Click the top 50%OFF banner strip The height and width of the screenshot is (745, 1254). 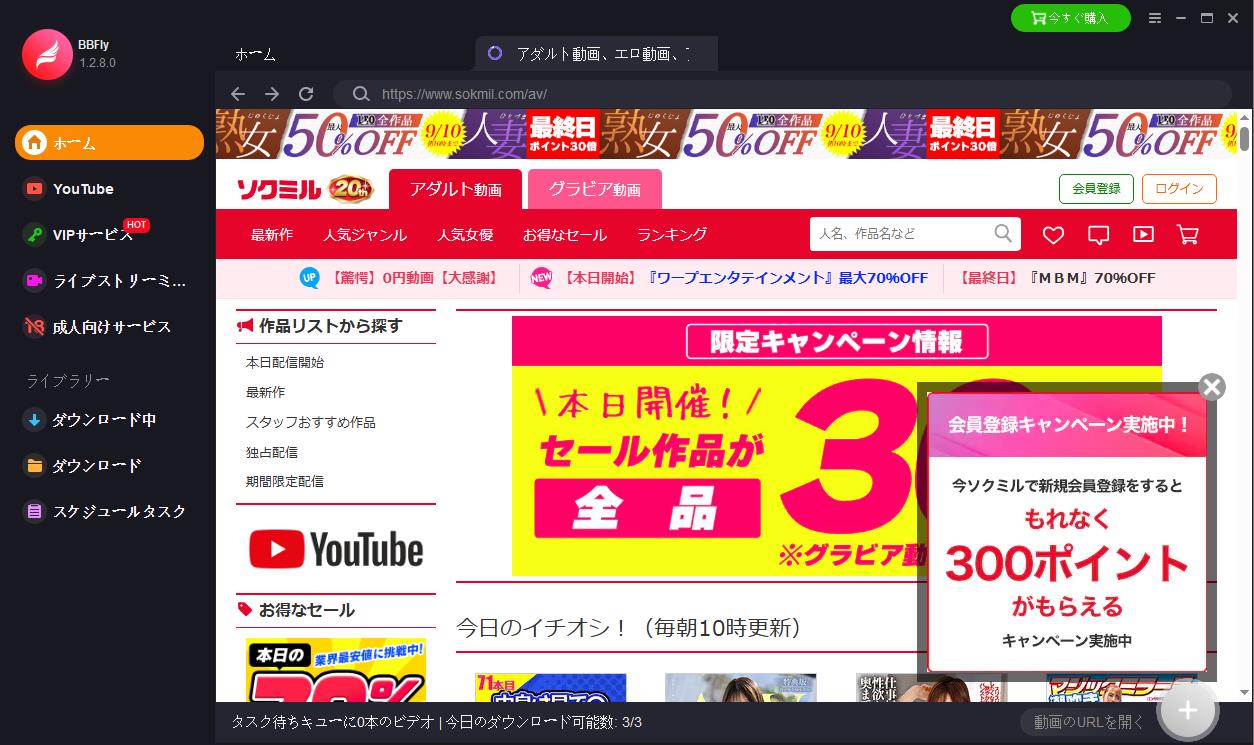pos(726,133)
